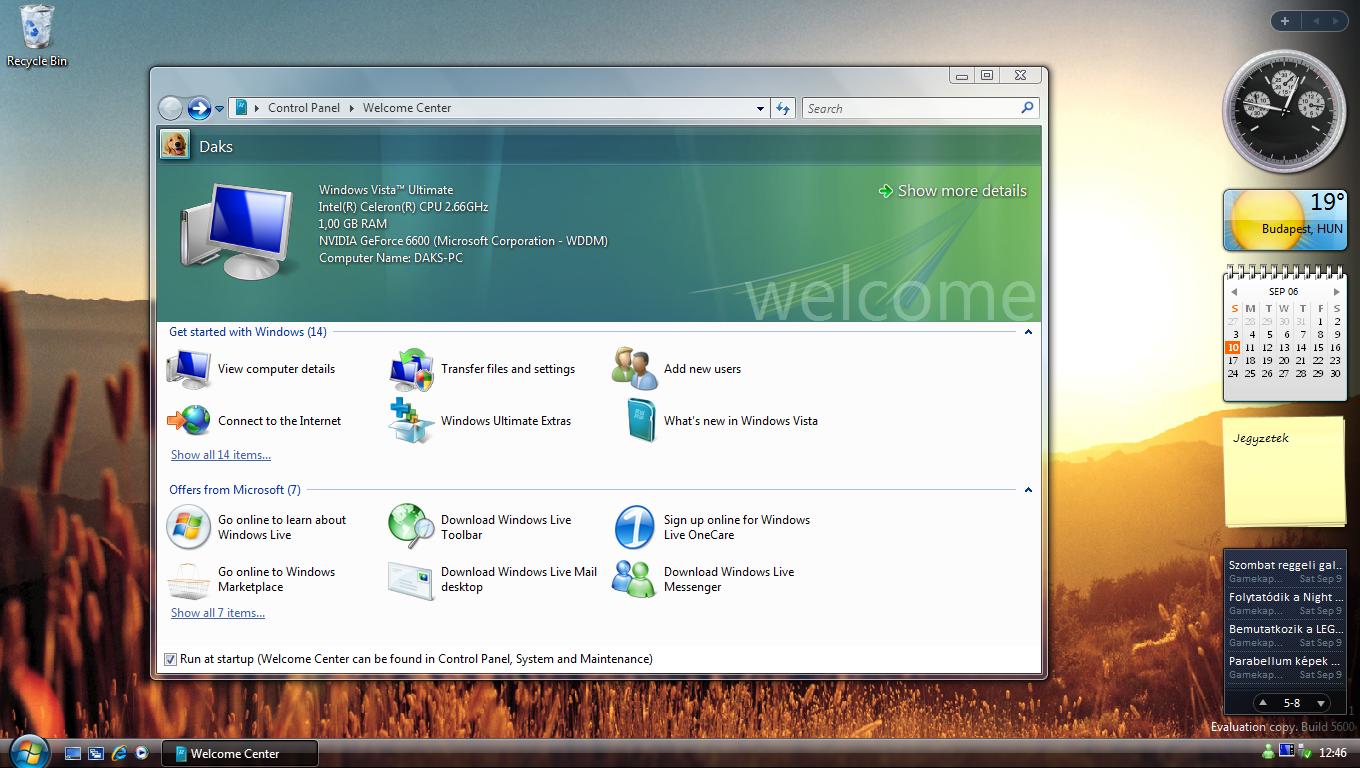Screen dimensions: 1360x768
Task: Click the forward navigation arrow
Action: [199, 108]
